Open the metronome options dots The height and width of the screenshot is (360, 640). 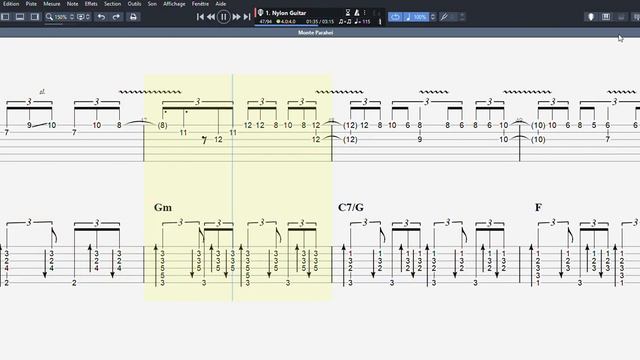pos(364,13)
